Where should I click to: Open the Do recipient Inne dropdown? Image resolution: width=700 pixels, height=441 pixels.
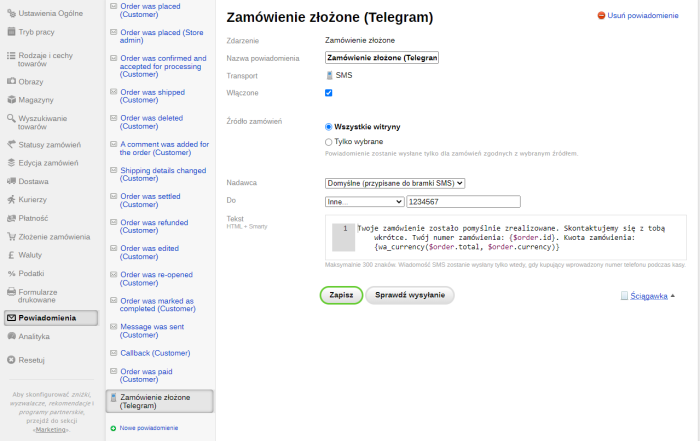tap(363, 201)
